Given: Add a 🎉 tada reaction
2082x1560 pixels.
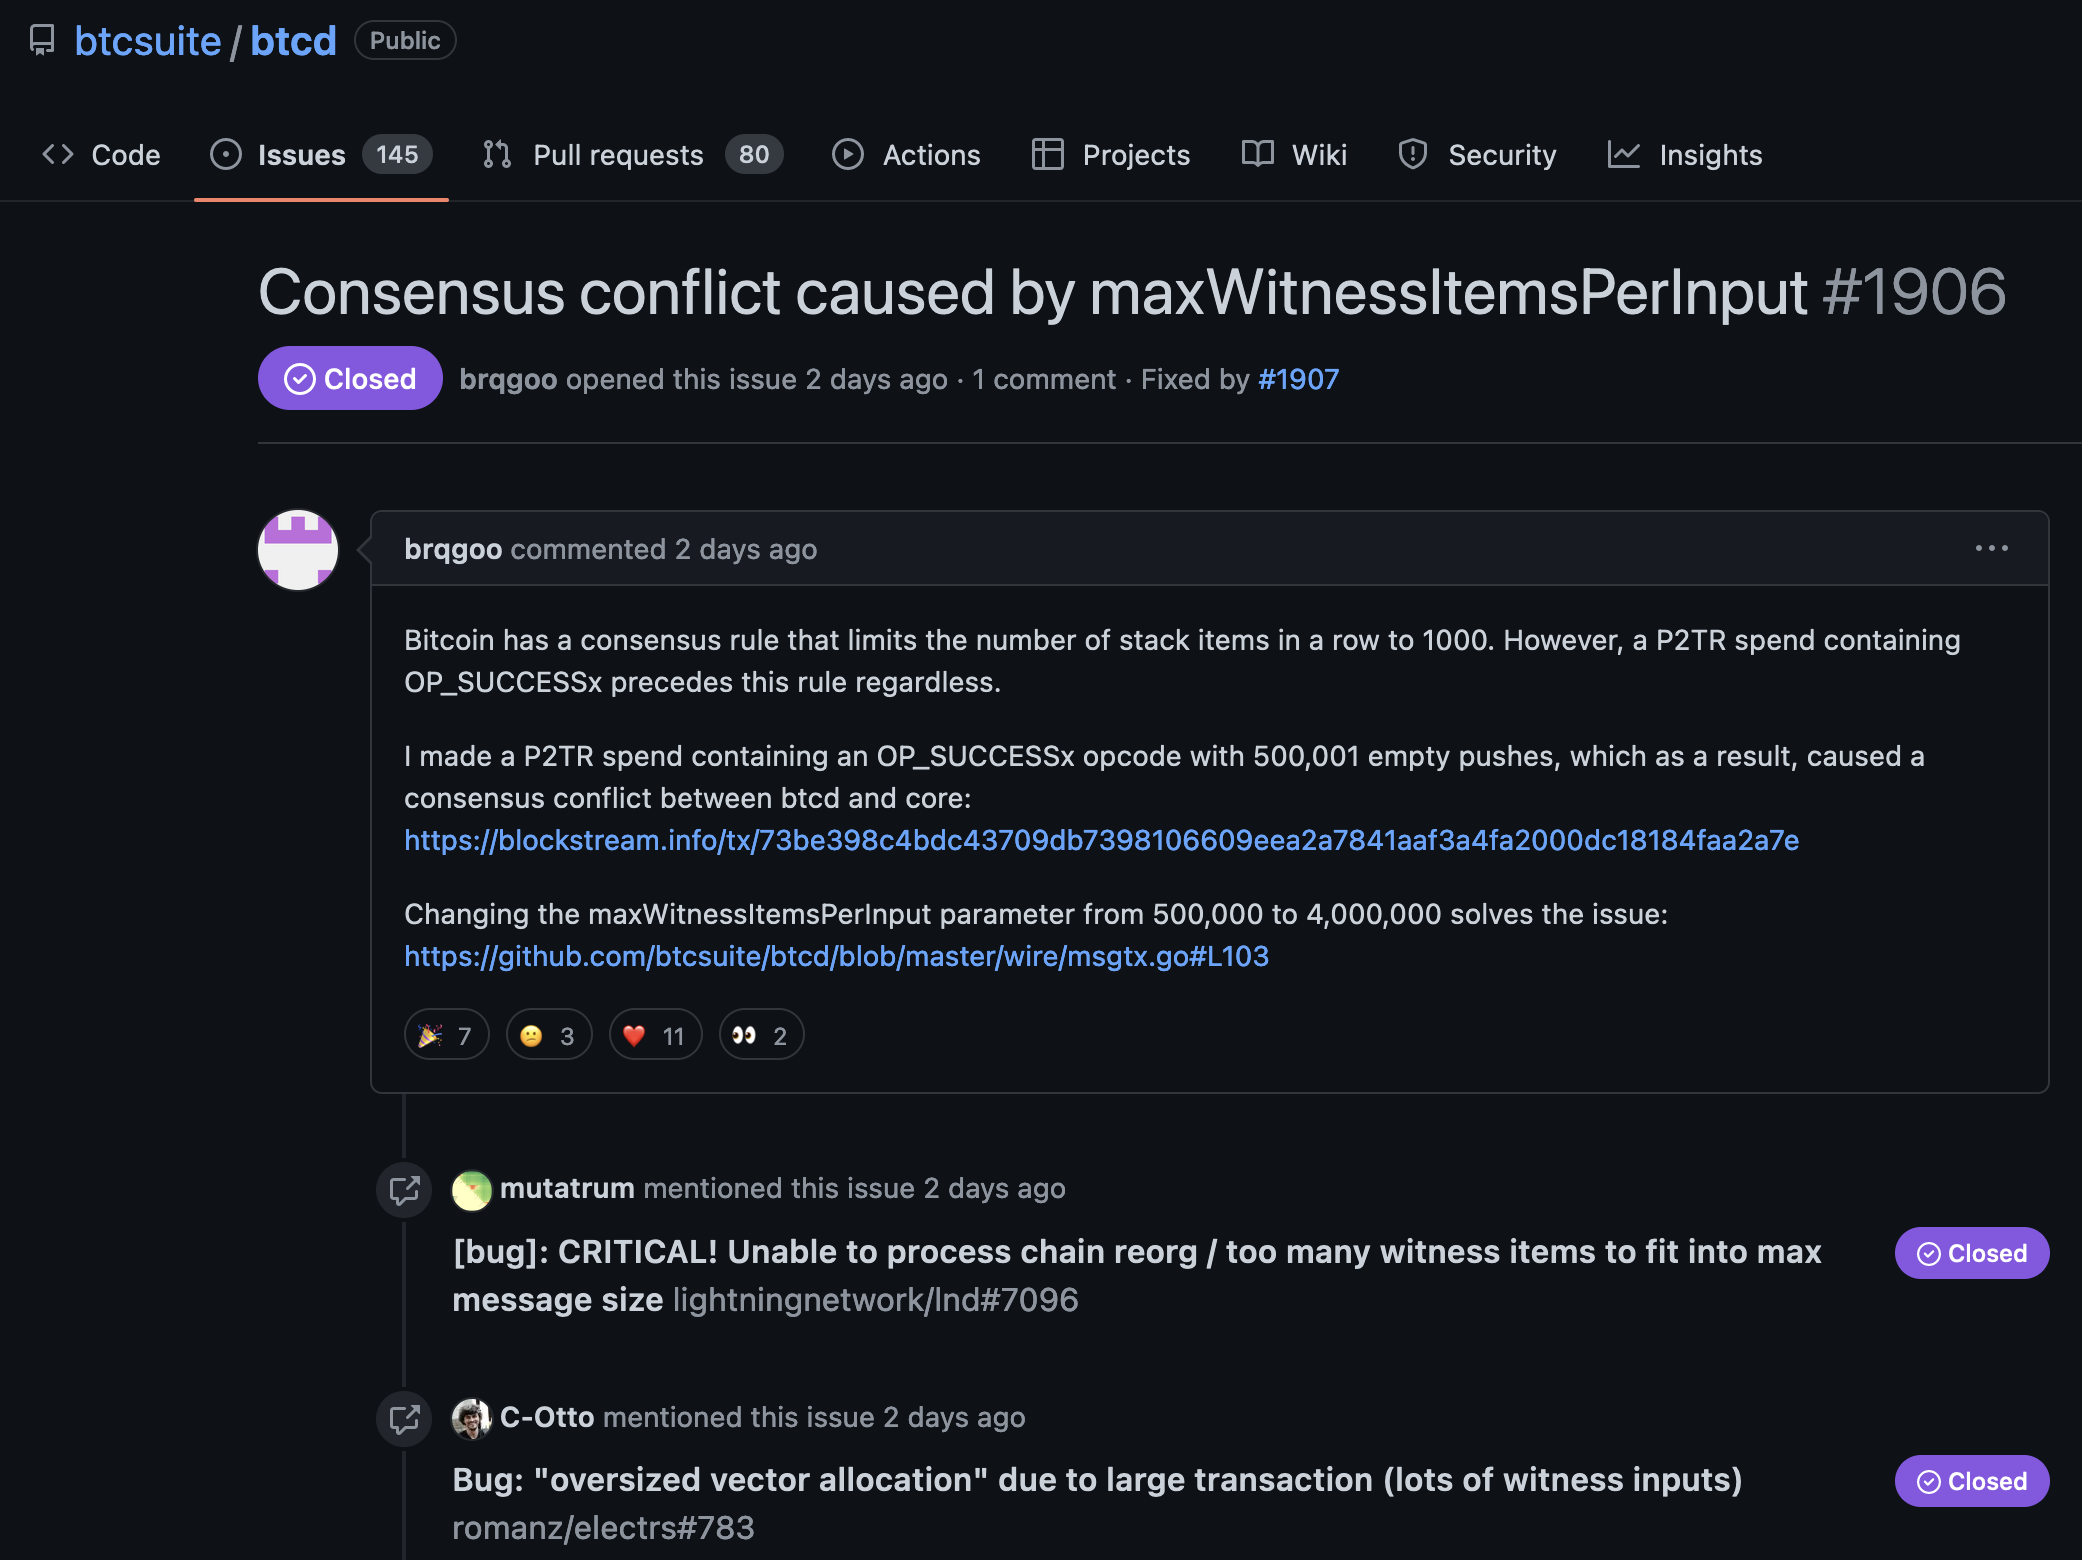Looking at the screenshot, I should pyautogui.click(x=446, y=1035).
